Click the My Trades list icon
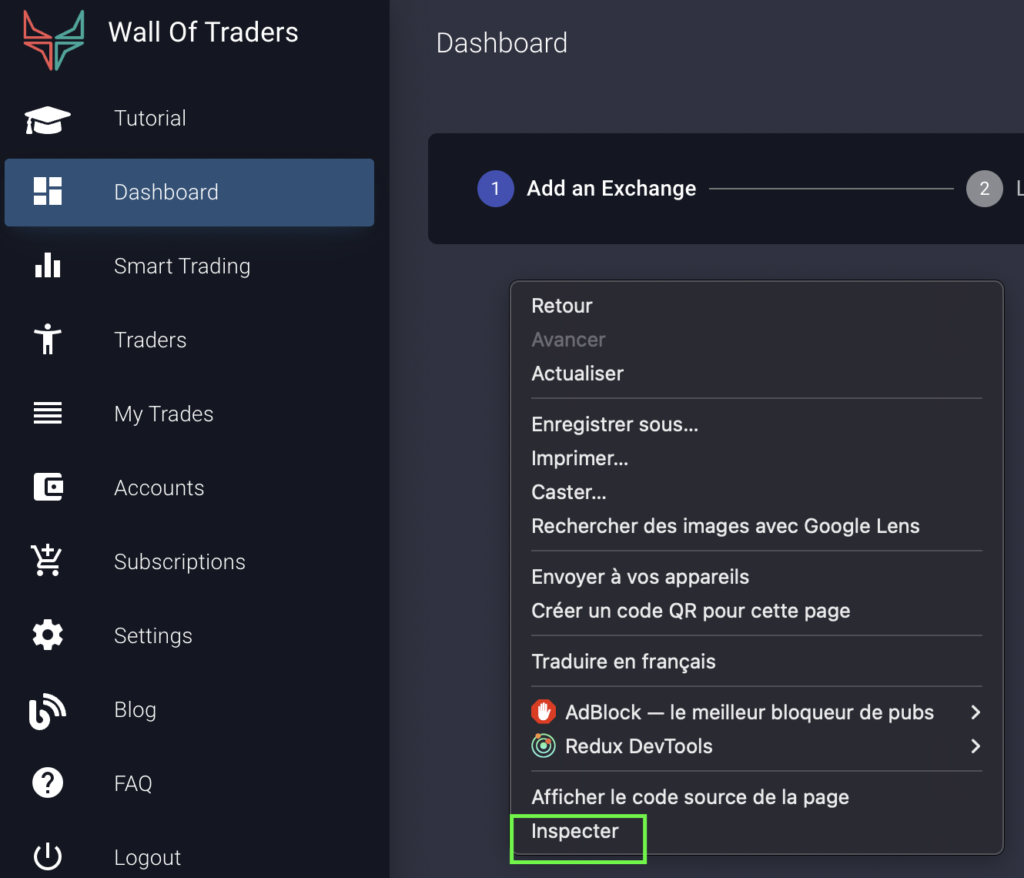The image size is (1024, 878). coord(46,413)
